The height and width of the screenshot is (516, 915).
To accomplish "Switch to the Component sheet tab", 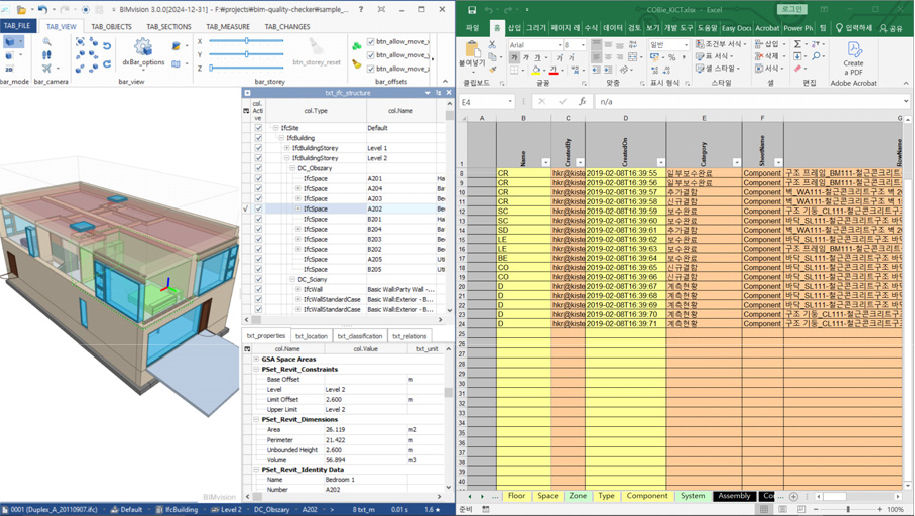I will tap(647, 496).
